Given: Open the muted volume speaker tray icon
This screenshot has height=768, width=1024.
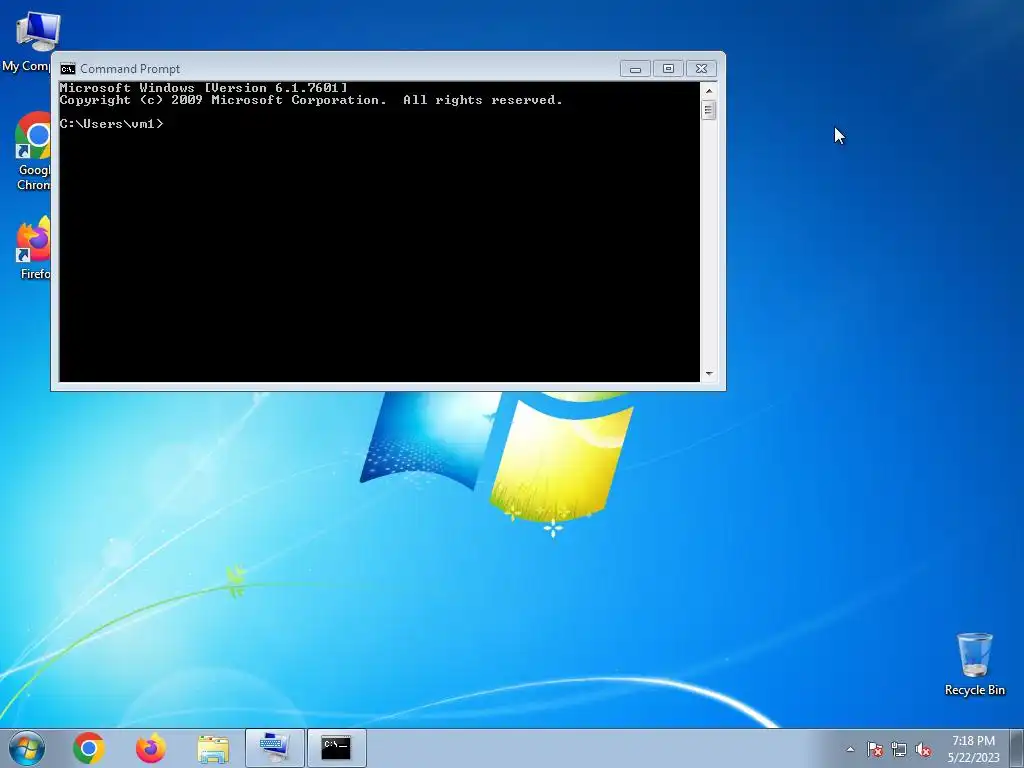Looking at the screenshot, I should [923, 749].
